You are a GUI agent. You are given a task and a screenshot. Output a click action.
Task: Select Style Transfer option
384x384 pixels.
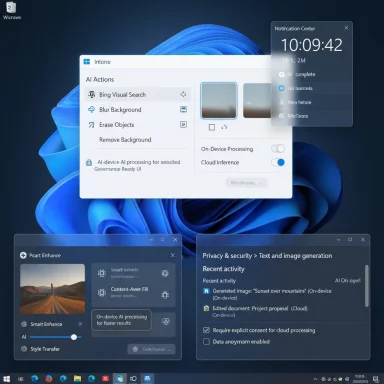tap(45, 349)
